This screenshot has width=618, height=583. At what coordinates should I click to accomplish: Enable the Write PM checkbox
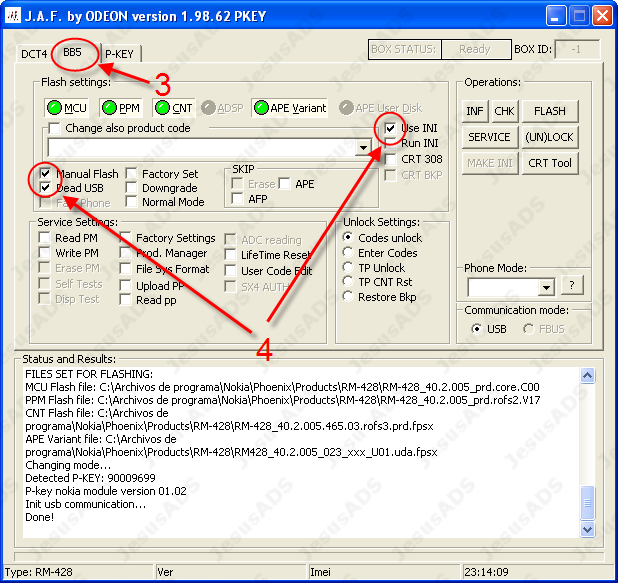click(x=44, y=253)
